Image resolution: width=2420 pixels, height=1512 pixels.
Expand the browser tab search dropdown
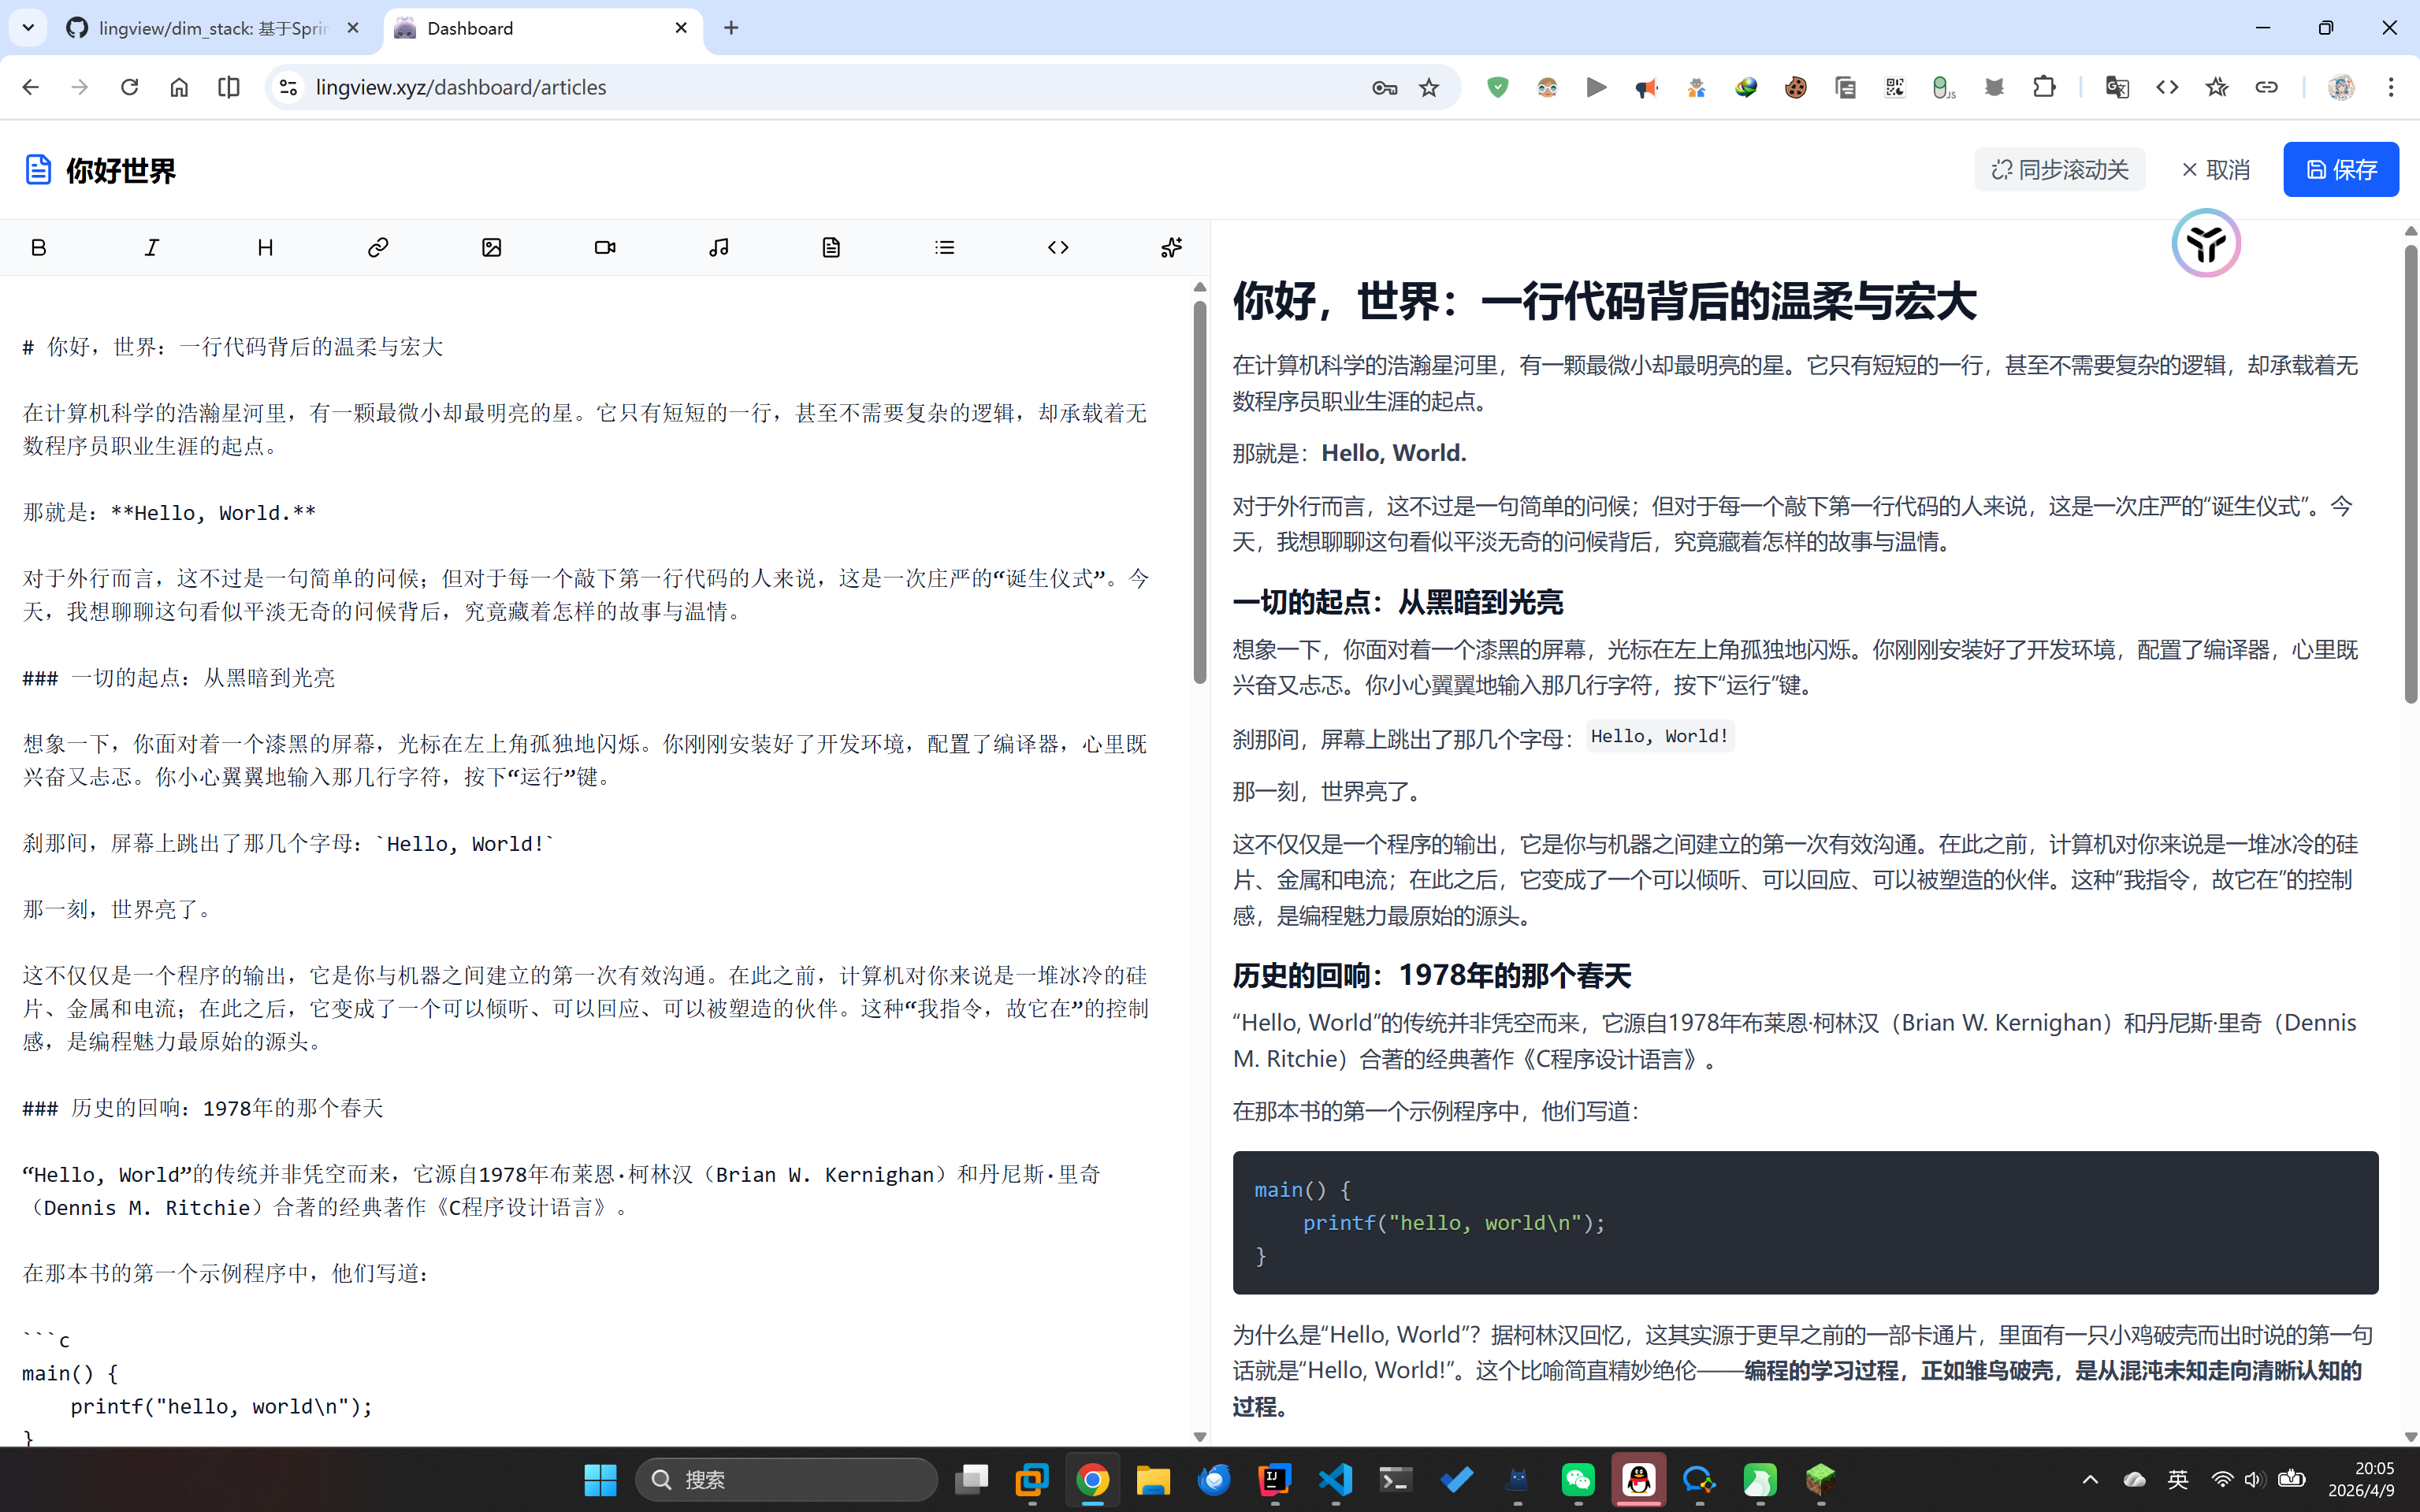click(x=28, y=28)
